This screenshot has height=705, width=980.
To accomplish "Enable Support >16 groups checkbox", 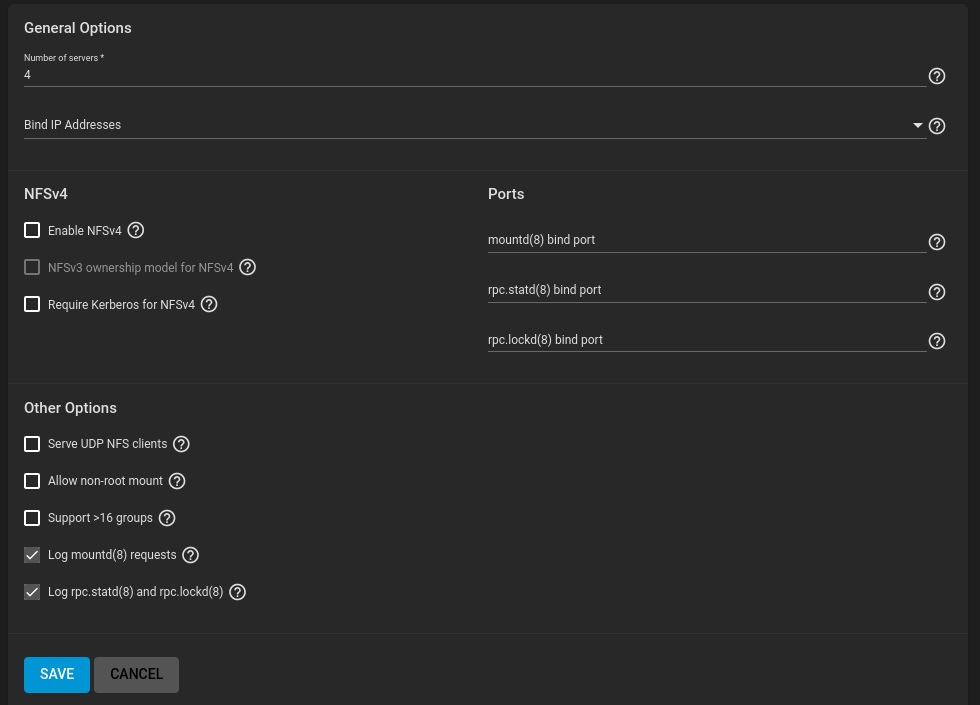I will click(32, 518).
